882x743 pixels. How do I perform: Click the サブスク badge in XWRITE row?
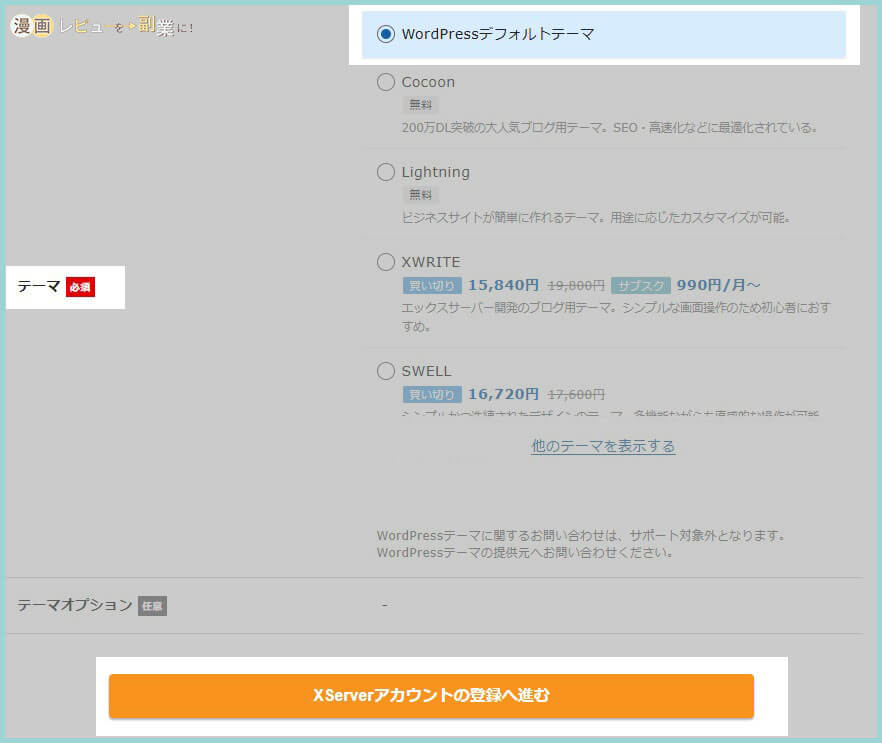(x=640, y=285)
